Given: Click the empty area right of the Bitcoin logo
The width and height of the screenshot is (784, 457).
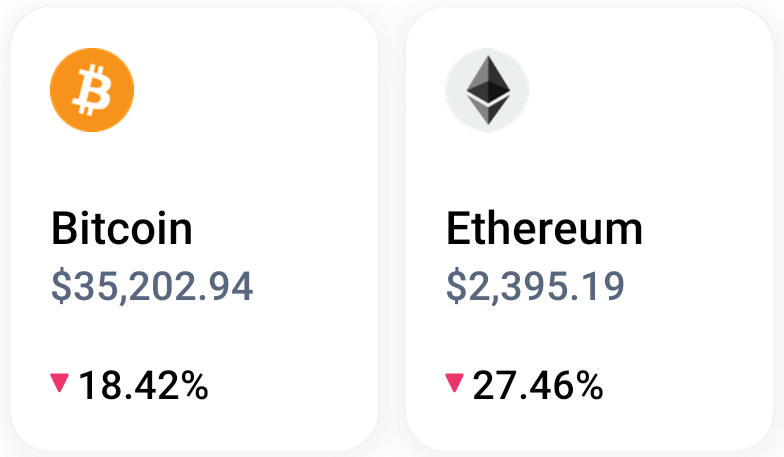Looking at the screenshot, I should pos(250,90).
